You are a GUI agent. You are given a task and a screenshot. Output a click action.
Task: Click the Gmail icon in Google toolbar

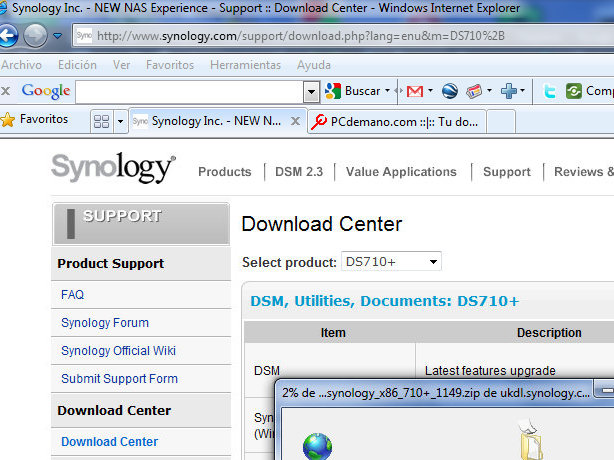415,91
